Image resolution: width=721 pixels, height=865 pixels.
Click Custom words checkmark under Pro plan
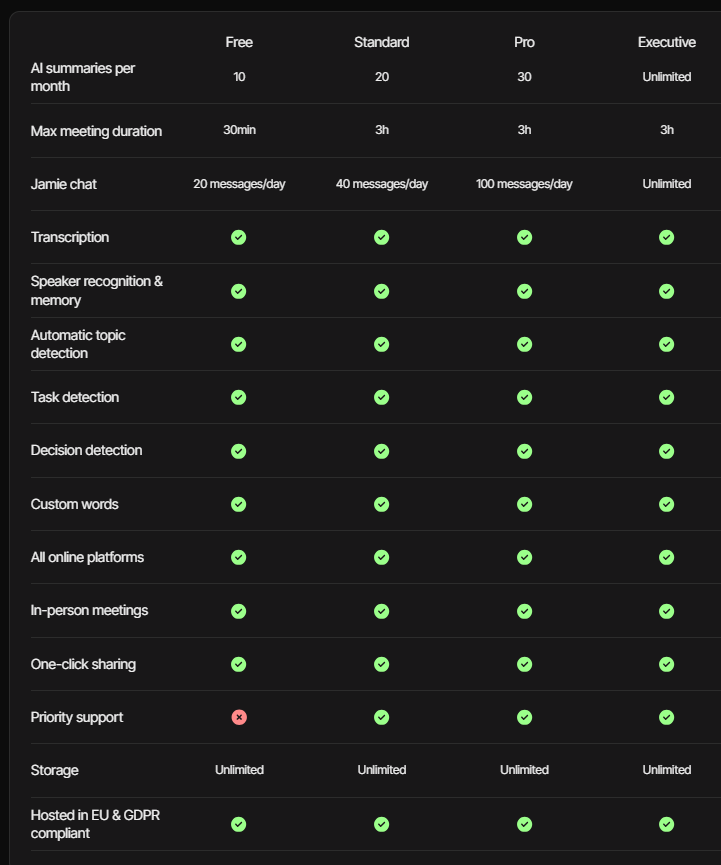tap(524, 504)
